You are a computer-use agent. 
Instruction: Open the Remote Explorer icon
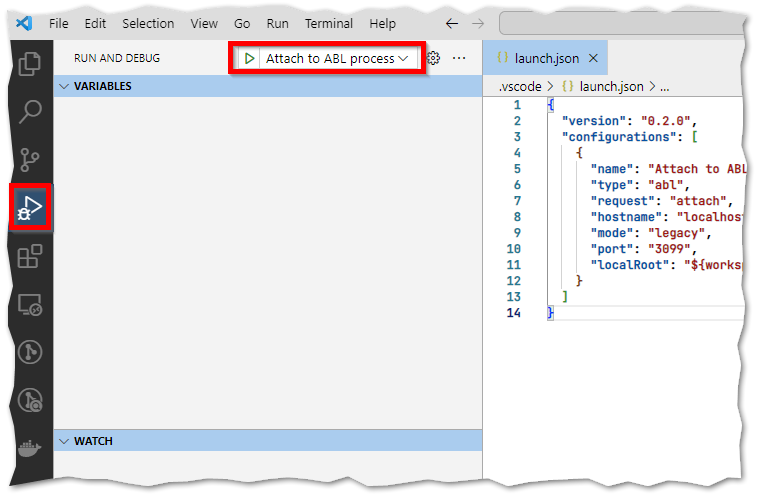pos(30,304)
